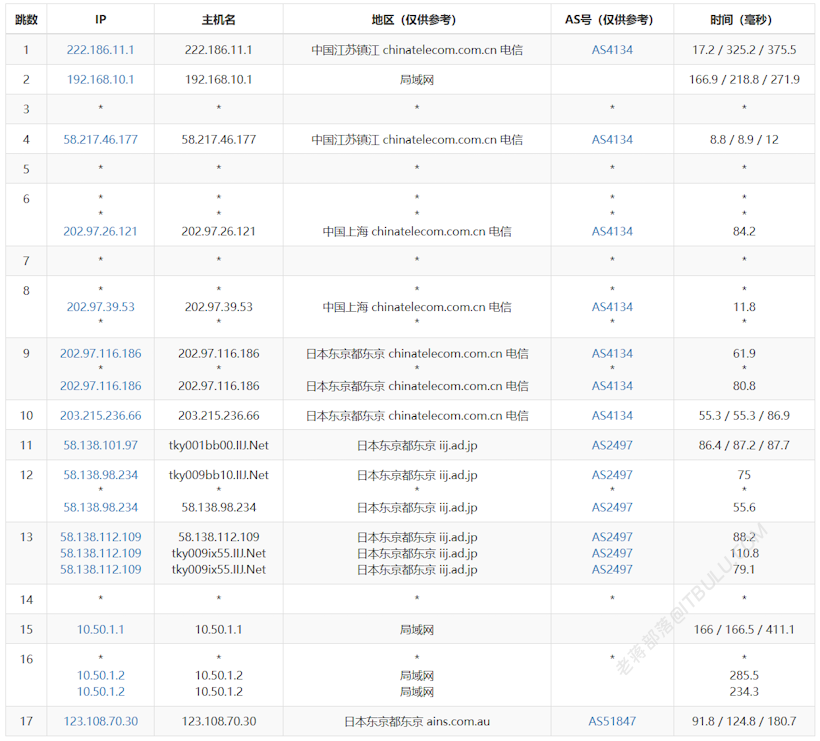Click the 地区（仅供参考）column header

(417, 20)
